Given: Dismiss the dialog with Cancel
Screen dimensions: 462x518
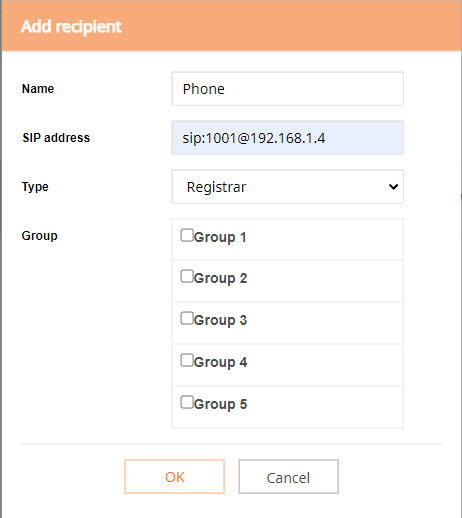Looking at the screenshot, I should [x=288, y=477].
